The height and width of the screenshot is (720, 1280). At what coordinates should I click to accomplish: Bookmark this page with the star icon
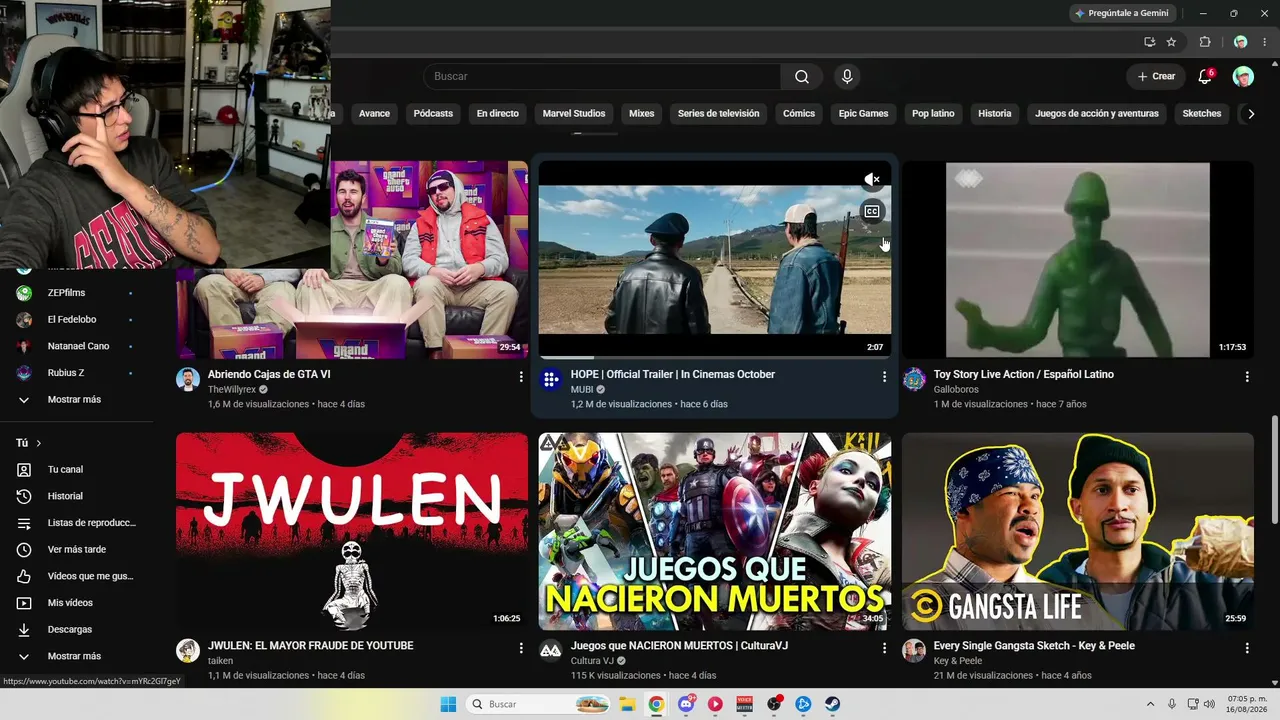[1171, 42]
